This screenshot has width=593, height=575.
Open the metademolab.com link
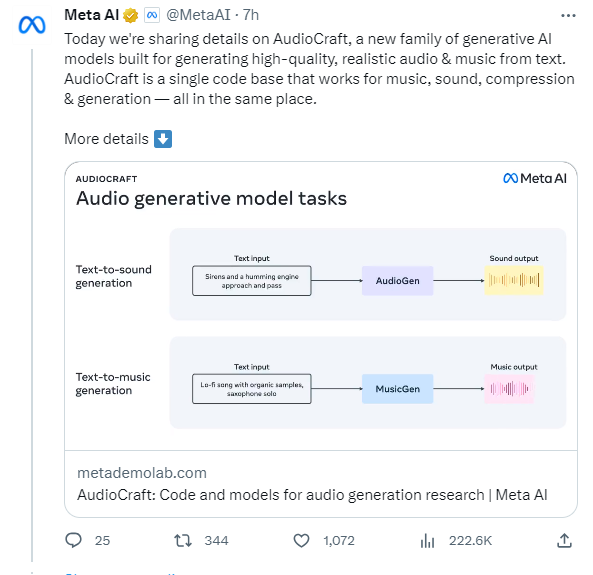[142, 473]
